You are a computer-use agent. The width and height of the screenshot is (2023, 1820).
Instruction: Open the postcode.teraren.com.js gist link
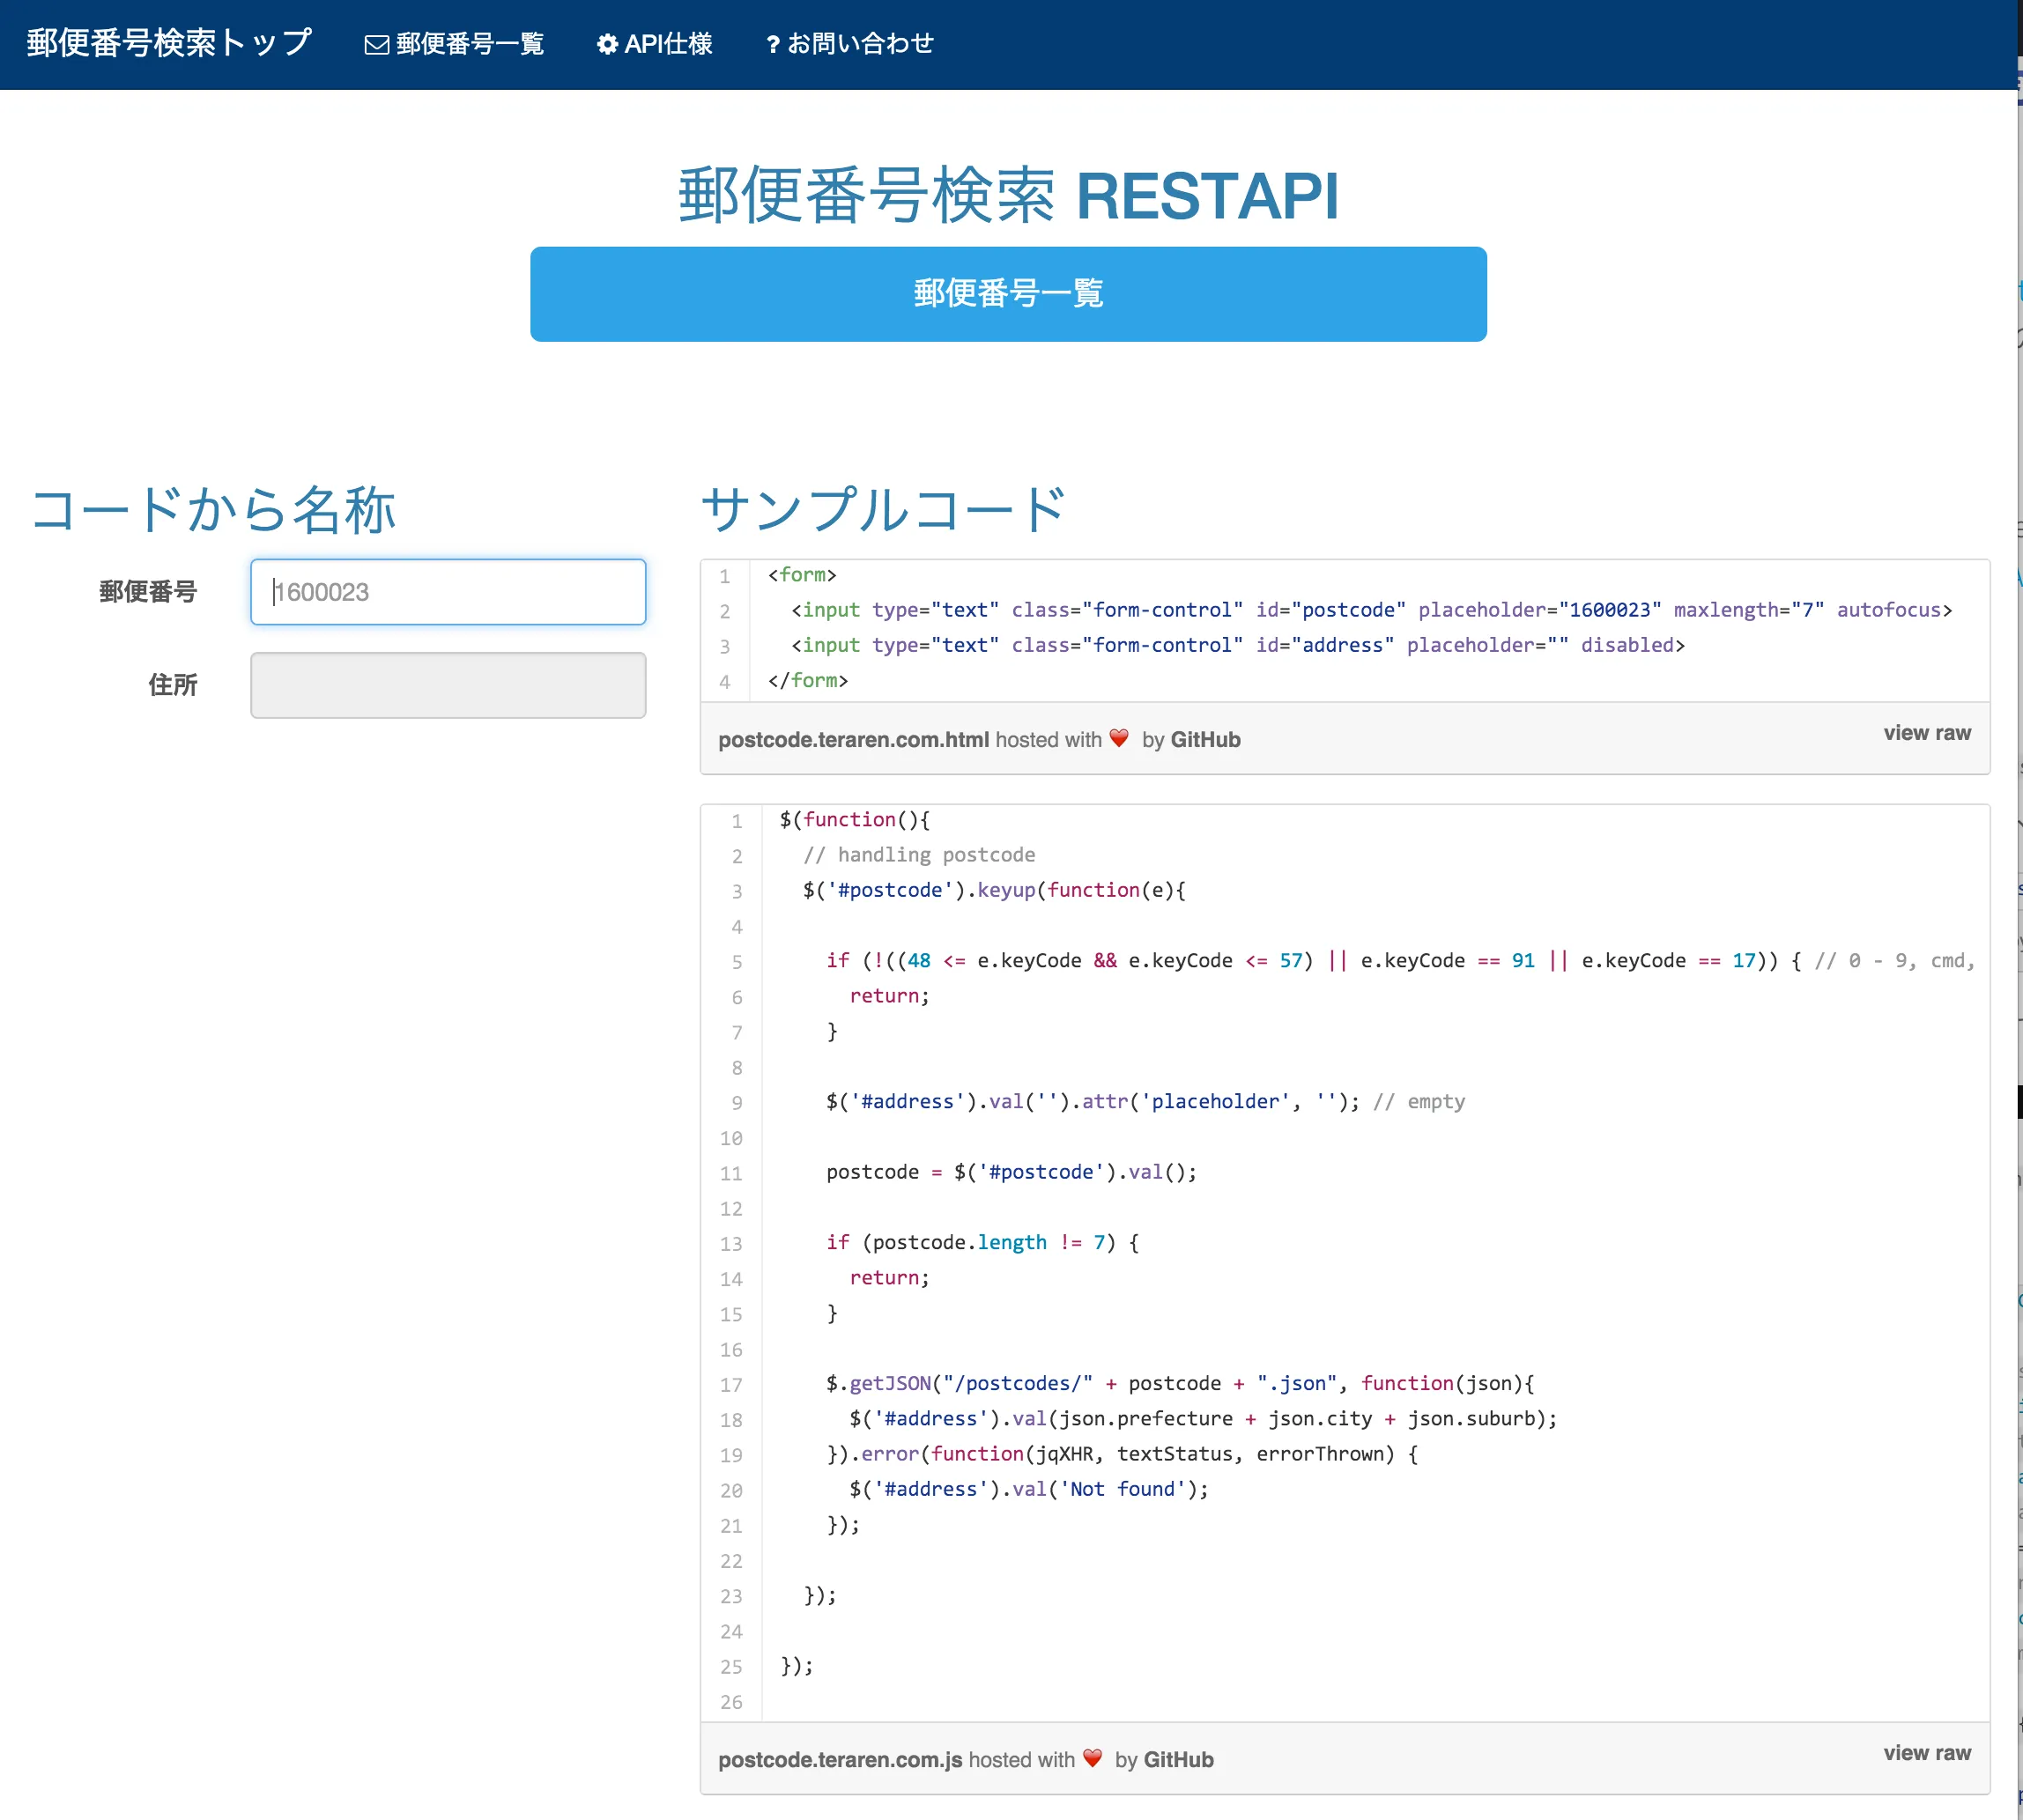click(839, 1759)
